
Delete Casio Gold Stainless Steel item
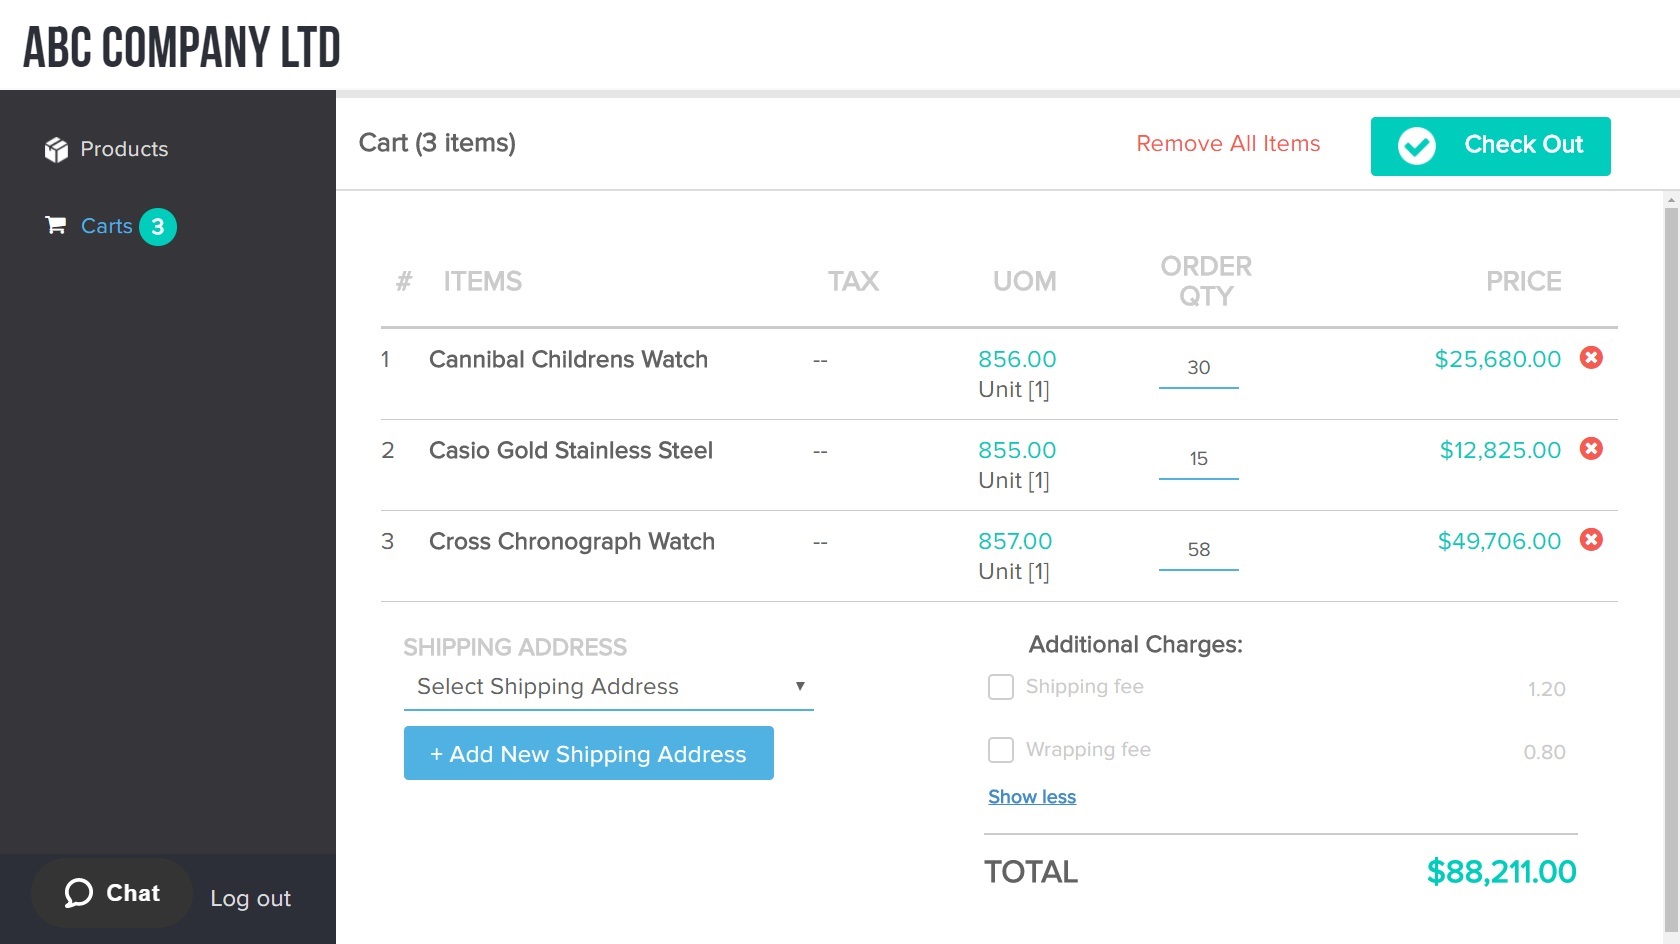[1590, 449]
